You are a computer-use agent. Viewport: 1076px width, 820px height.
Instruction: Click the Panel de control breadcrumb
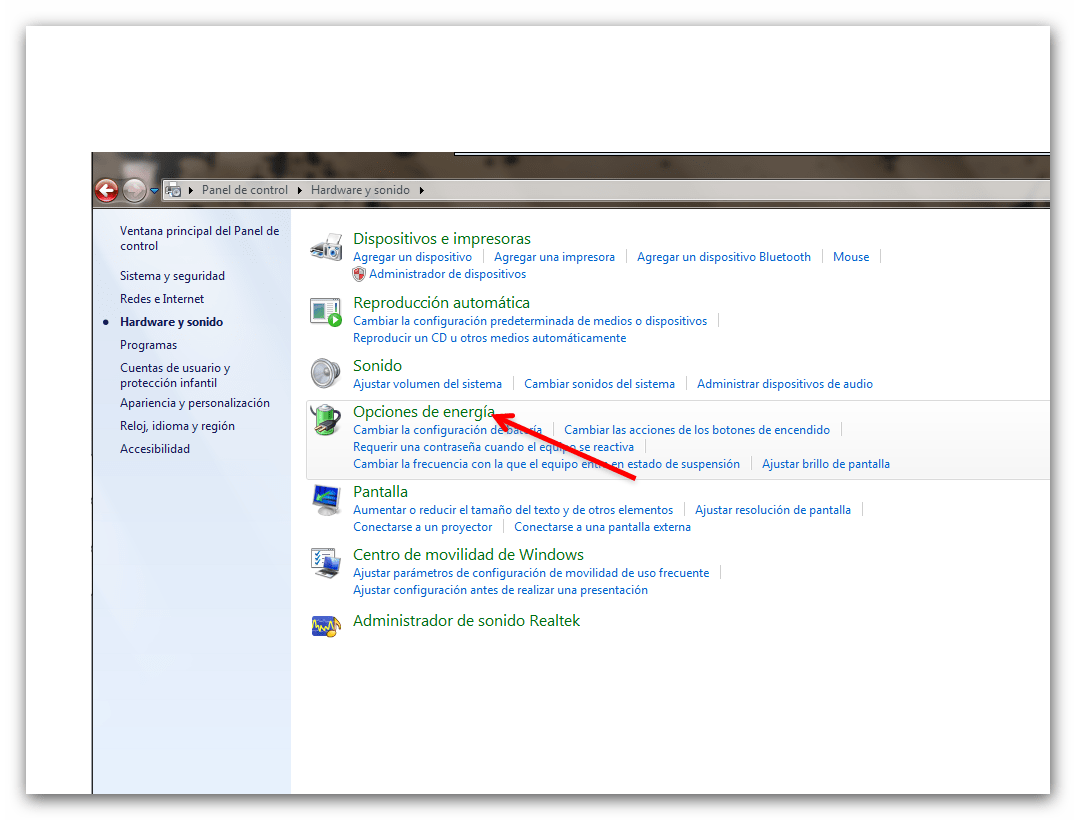tap(244, 190)
